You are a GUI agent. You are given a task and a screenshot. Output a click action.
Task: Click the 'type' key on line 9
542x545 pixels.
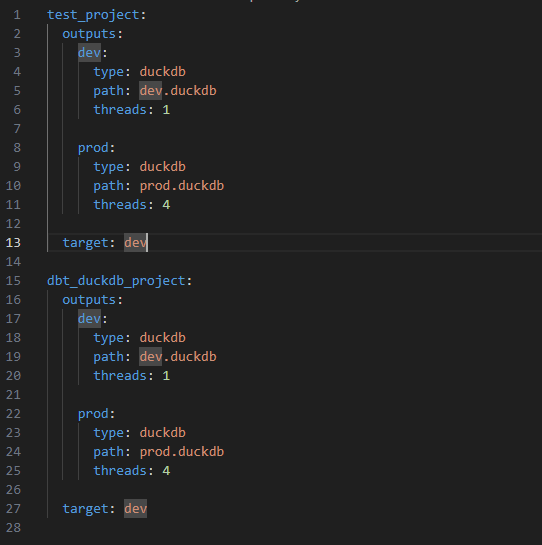click(108, 167)
